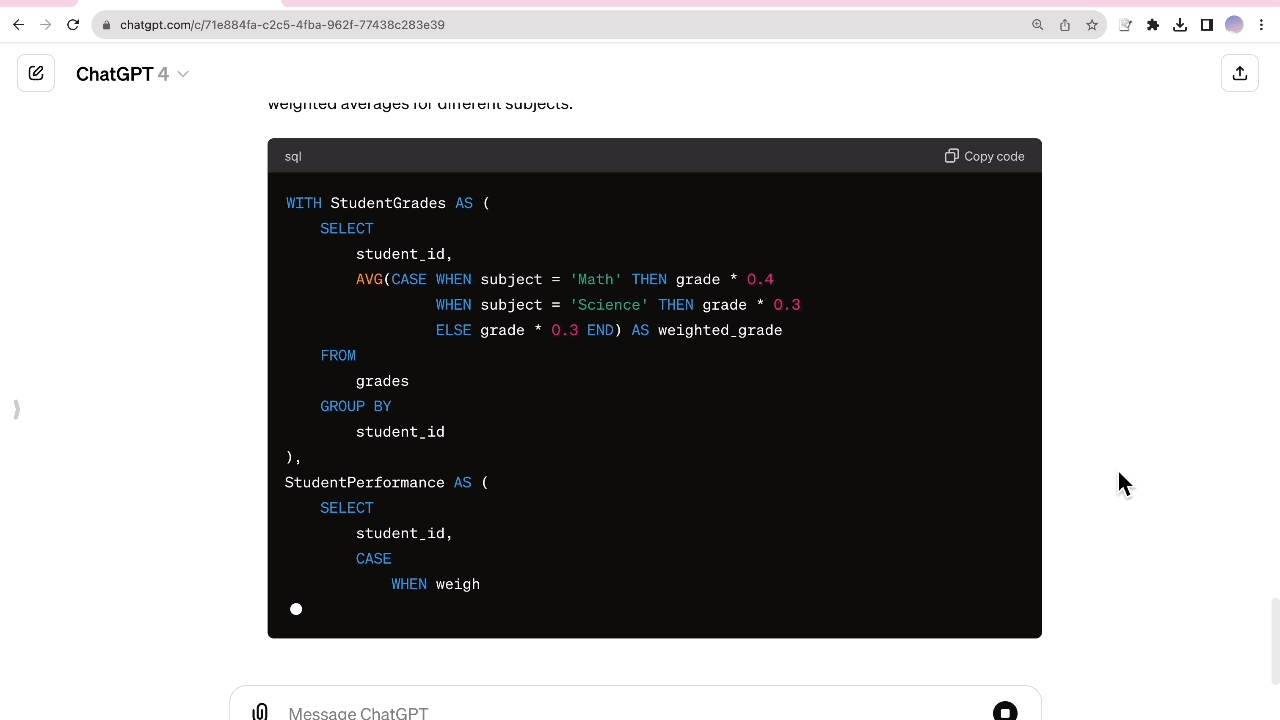Click 'StudentPerformance' CTE name
Screen dimensions: 1280x720
coord(364,482)
